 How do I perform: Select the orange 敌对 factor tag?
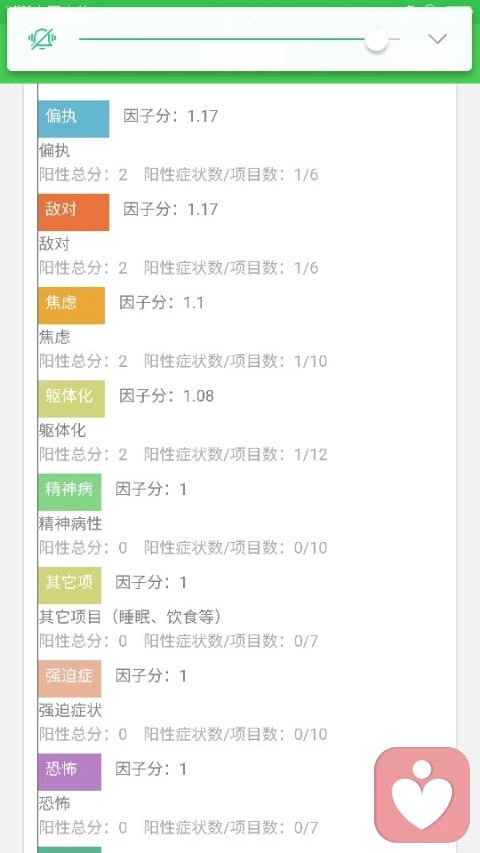click(x=73, y=212)
